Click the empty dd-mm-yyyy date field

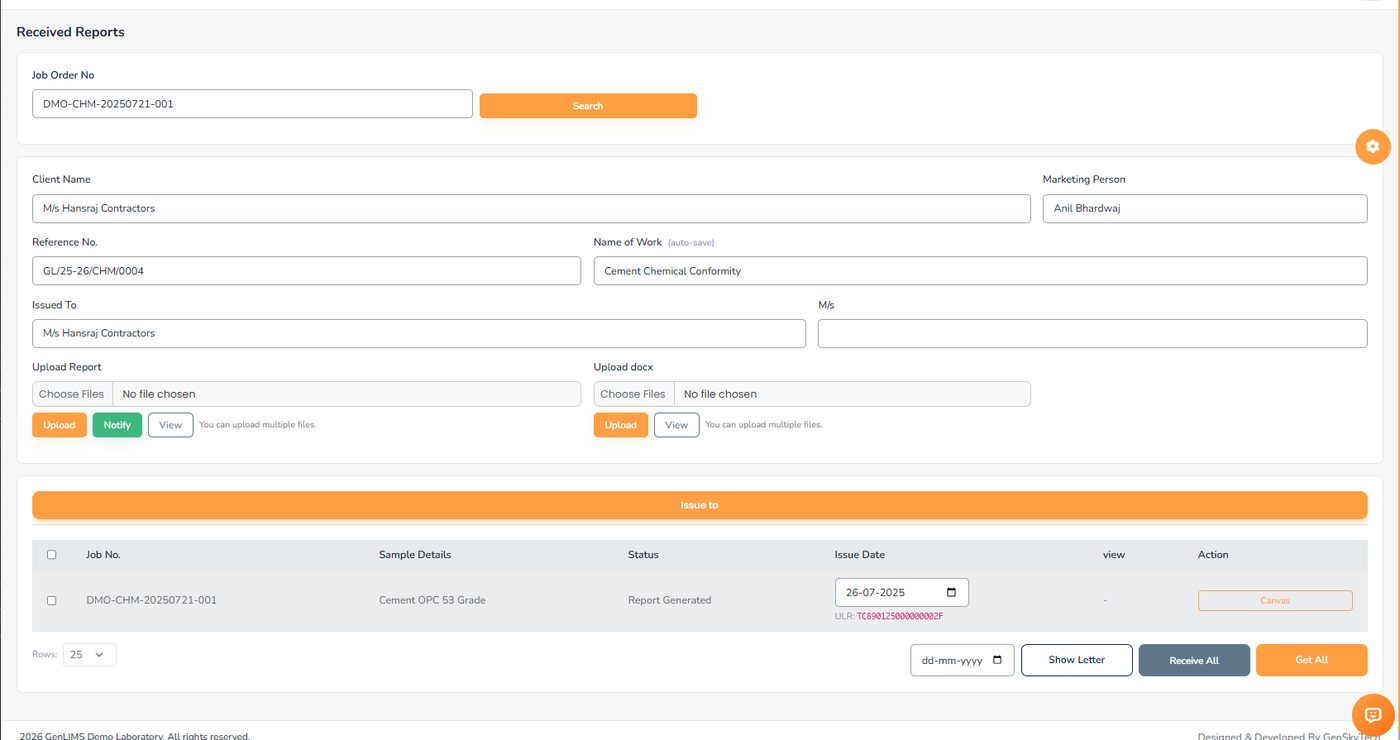pyautogui.click(x=962, y=660)
